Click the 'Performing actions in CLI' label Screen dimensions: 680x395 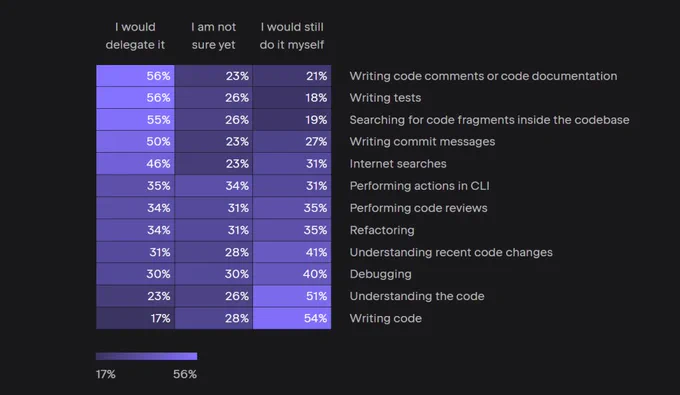tap(419, 186)
